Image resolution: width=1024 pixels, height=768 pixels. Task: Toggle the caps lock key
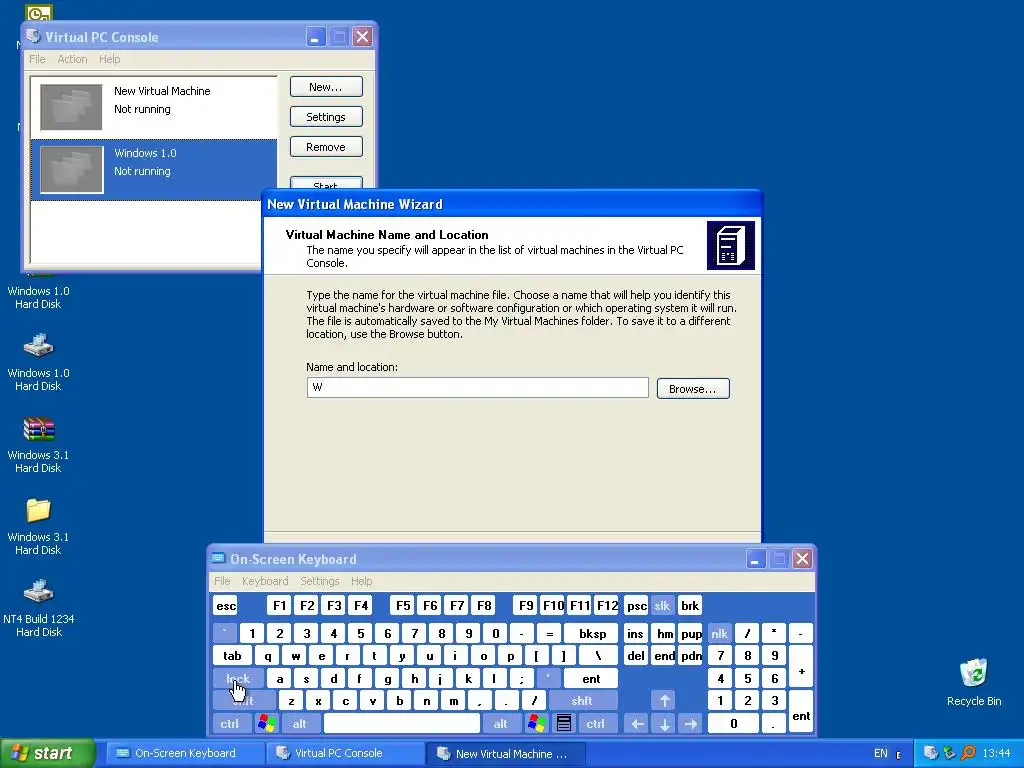tap(238, 679)
